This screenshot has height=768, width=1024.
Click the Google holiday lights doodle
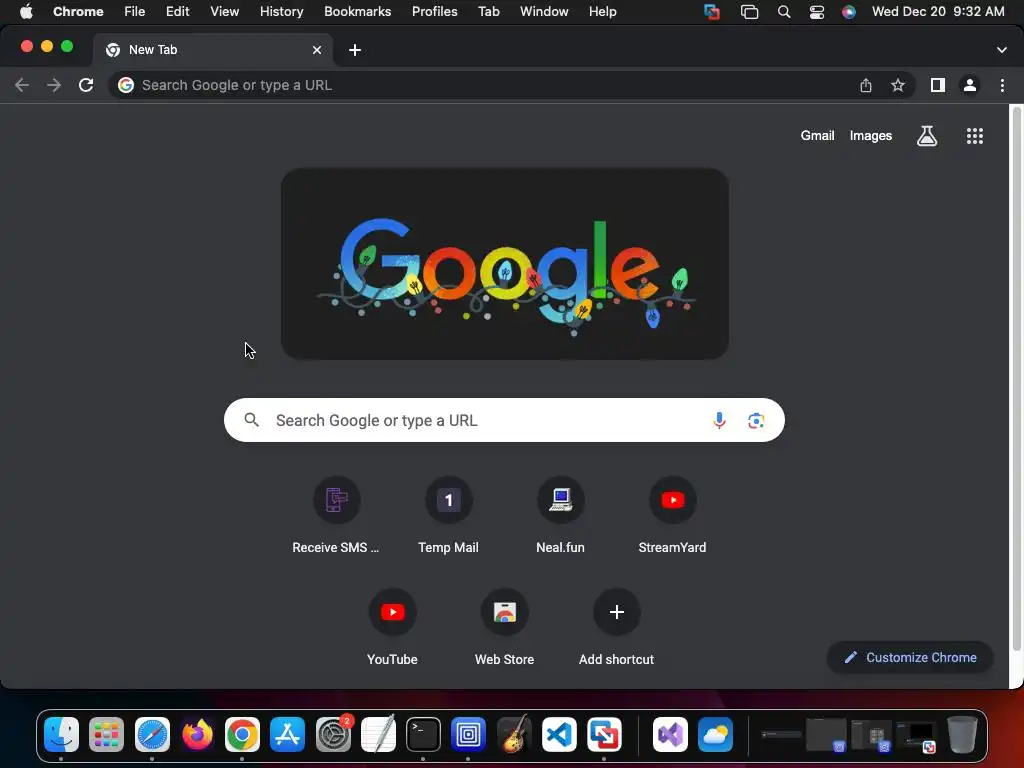tap(505, 264)
